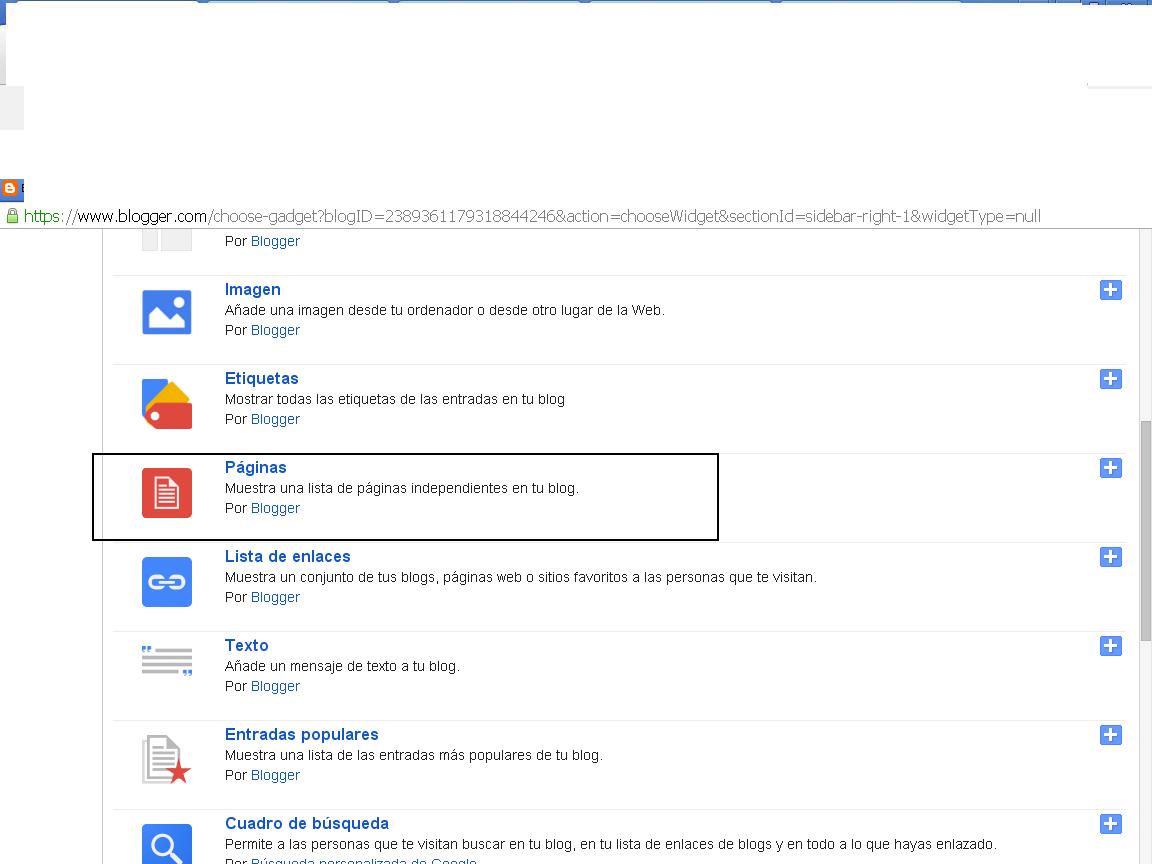Viewport: 1152px width, 864px height.
Task: Open the Etiquetas gadget title link
Action: click(262, 378)
